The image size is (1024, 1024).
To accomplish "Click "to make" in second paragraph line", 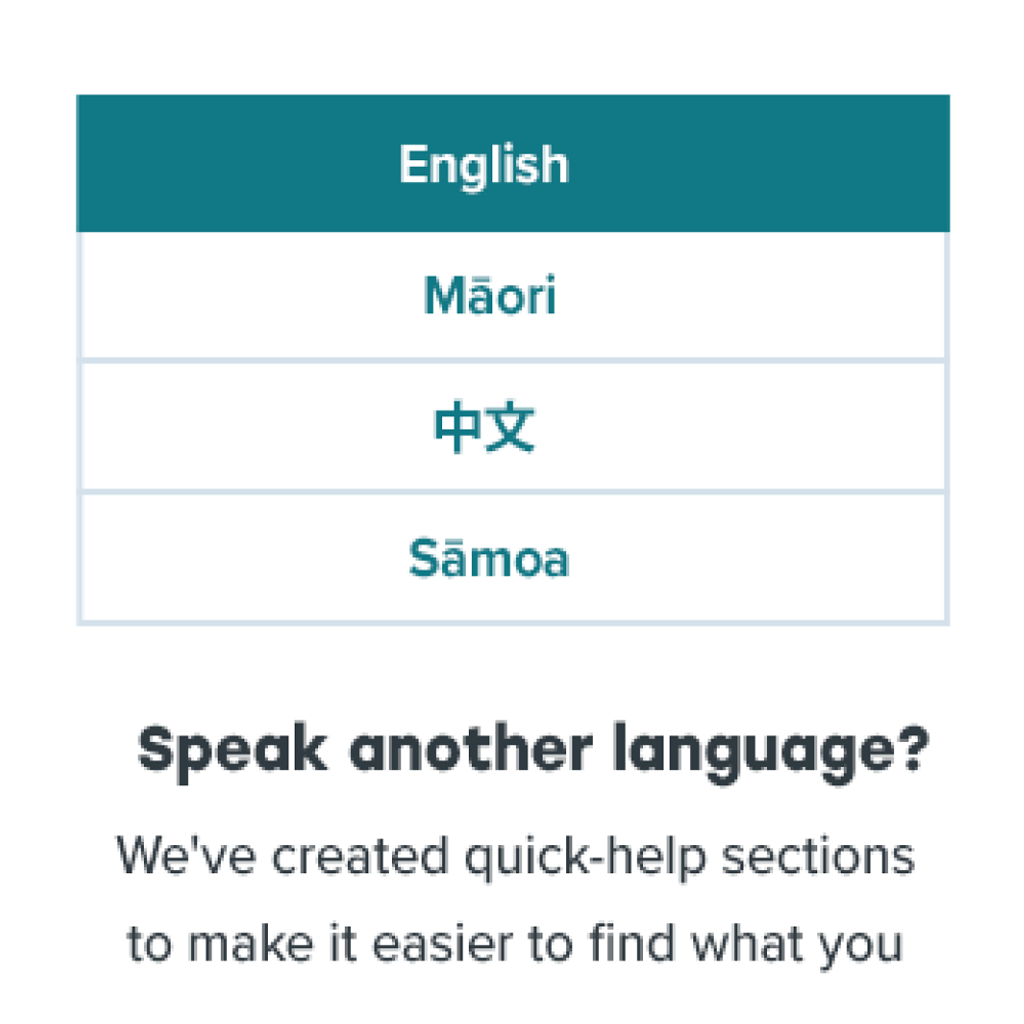I will (220, 943).
